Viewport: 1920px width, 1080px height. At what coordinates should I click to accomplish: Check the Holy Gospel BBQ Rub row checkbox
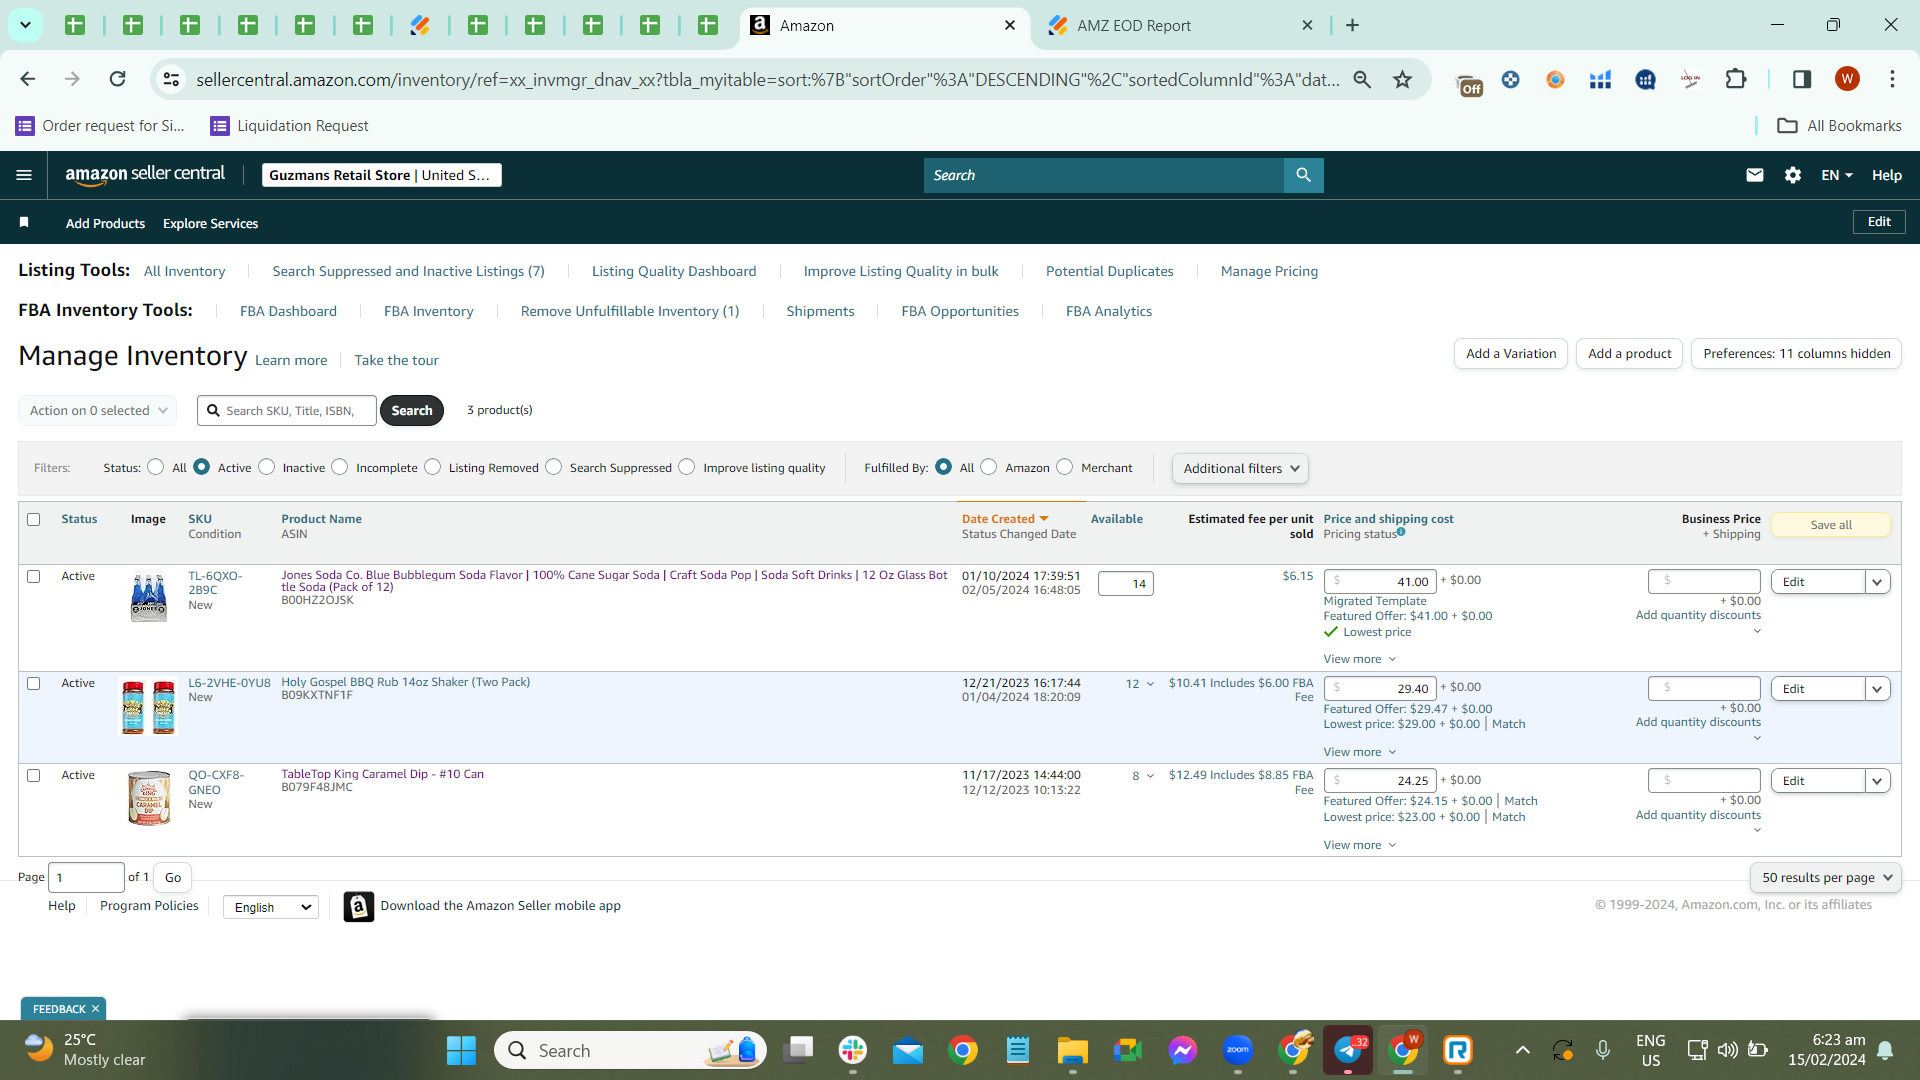pyautogui.click(x=34, y=683)
